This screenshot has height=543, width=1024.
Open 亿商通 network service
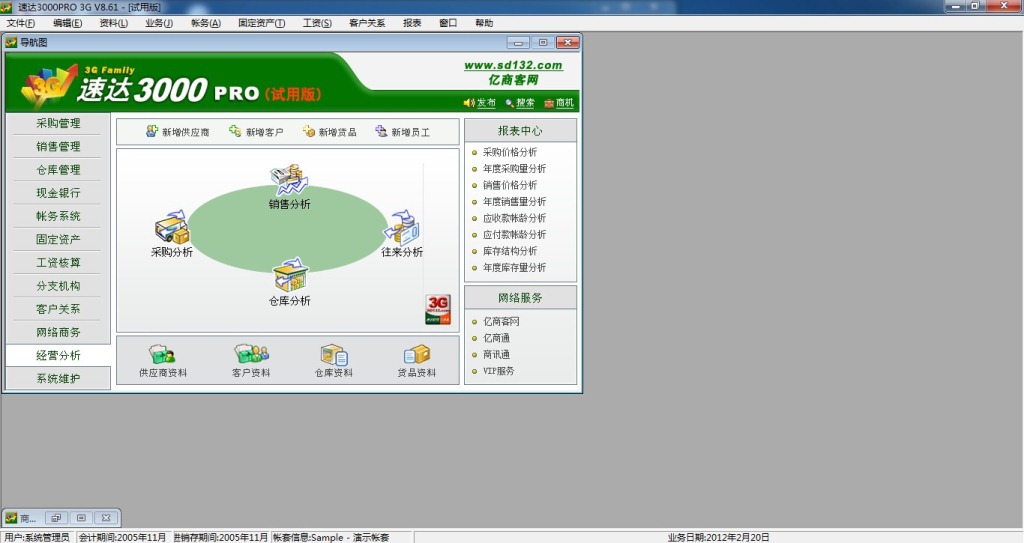[x=496, y=338]
